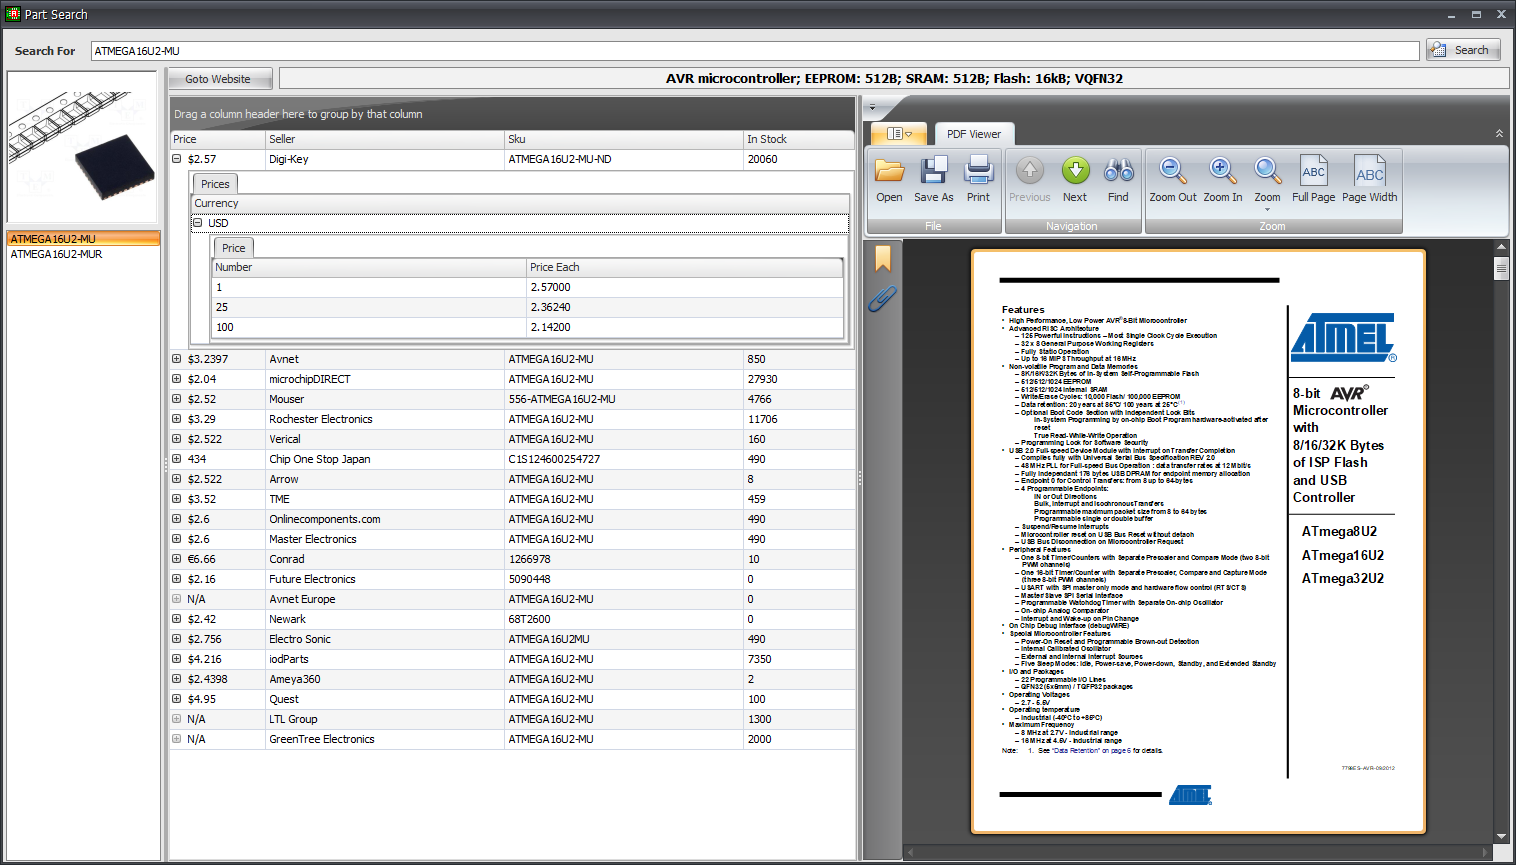Open the PDF viewer menu button tab
This screenshot has width=1516, height=865.
click(899, 133)
